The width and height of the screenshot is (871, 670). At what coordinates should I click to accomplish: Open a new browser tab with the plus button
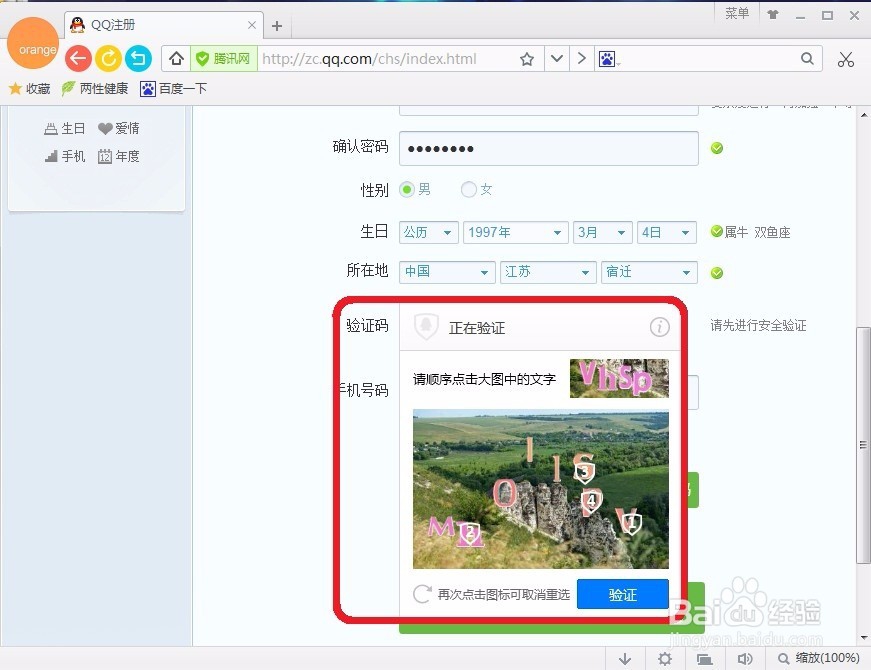coord(277,26)
